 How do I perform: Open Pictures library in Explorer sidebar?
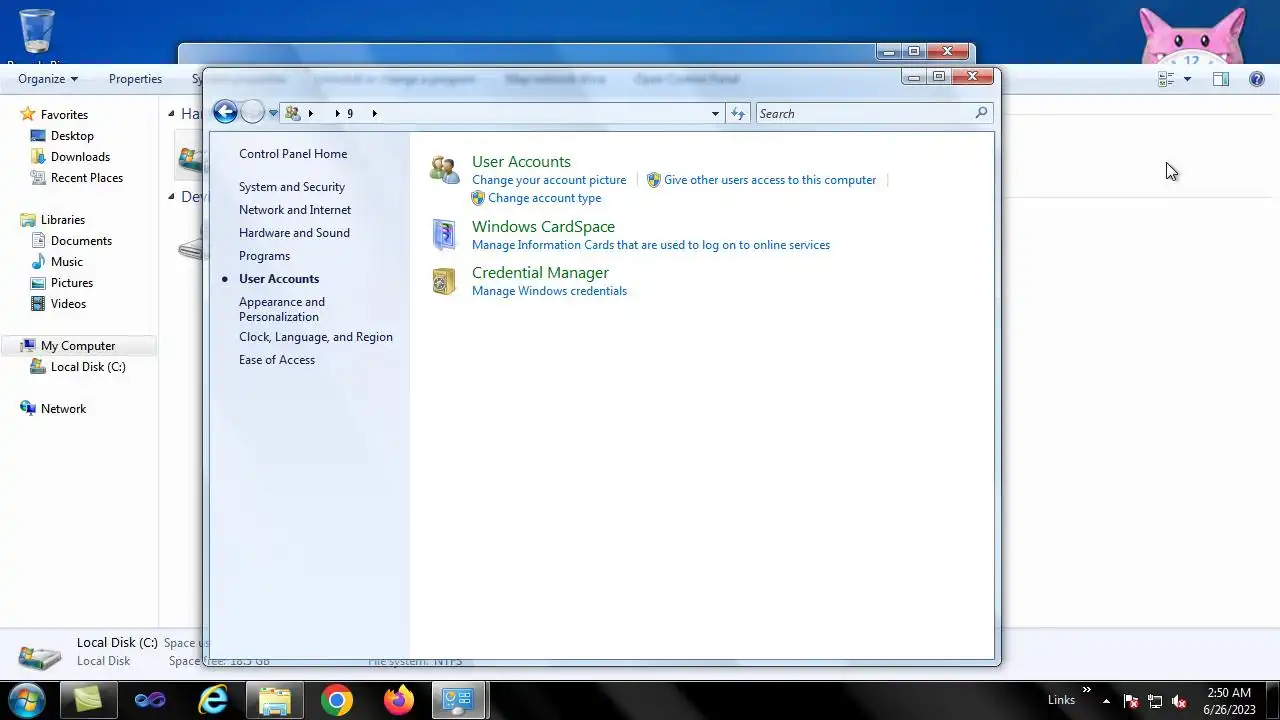click(x=71, y=283)
